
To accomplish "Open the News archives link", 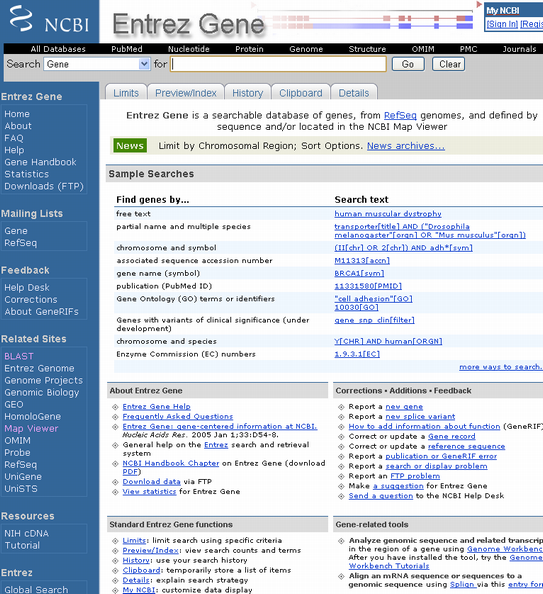I will [x=406, y=146].
